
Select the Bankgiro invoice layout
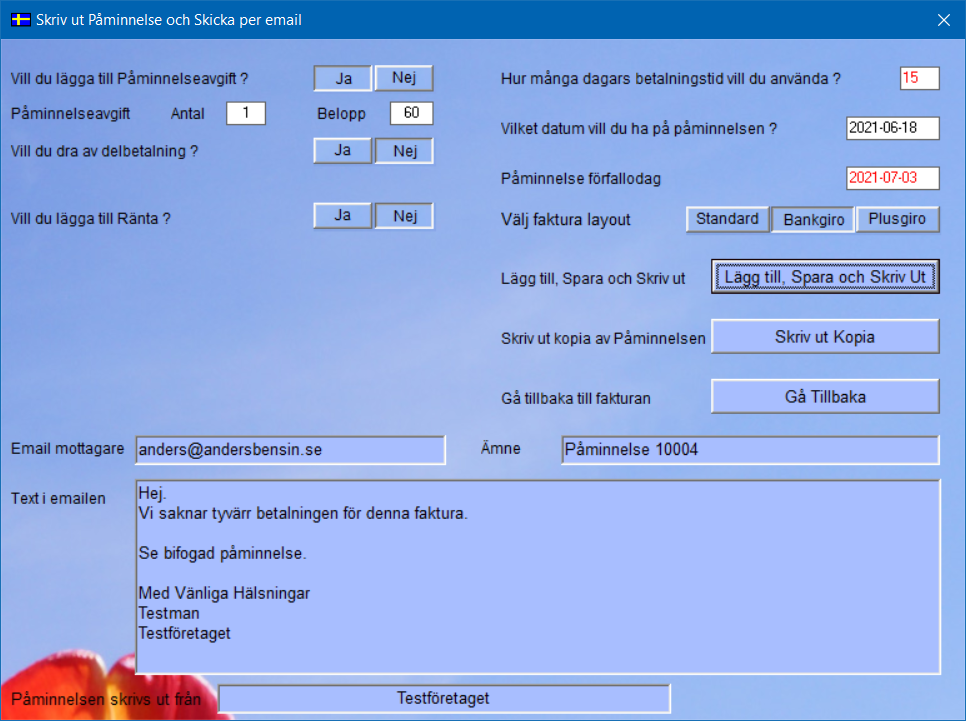point(812,220)
